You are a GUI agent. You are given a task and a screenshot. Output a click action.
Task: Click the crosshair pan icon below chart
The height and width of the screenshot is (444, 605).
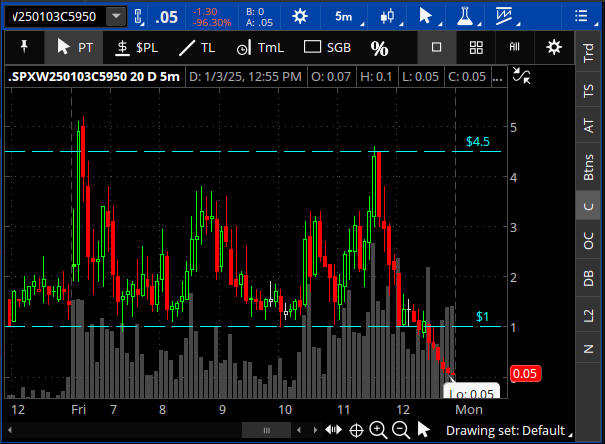pos(355,430)
